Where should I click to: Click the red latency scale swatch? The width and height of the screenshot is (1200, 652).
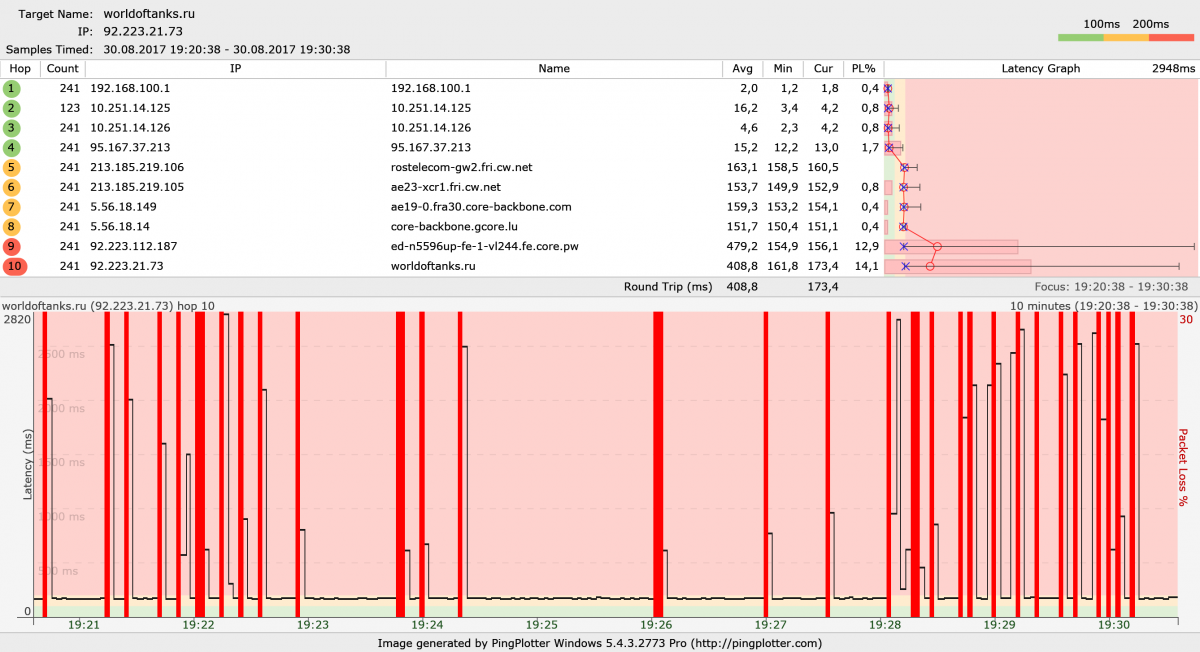pos(1171,38)
